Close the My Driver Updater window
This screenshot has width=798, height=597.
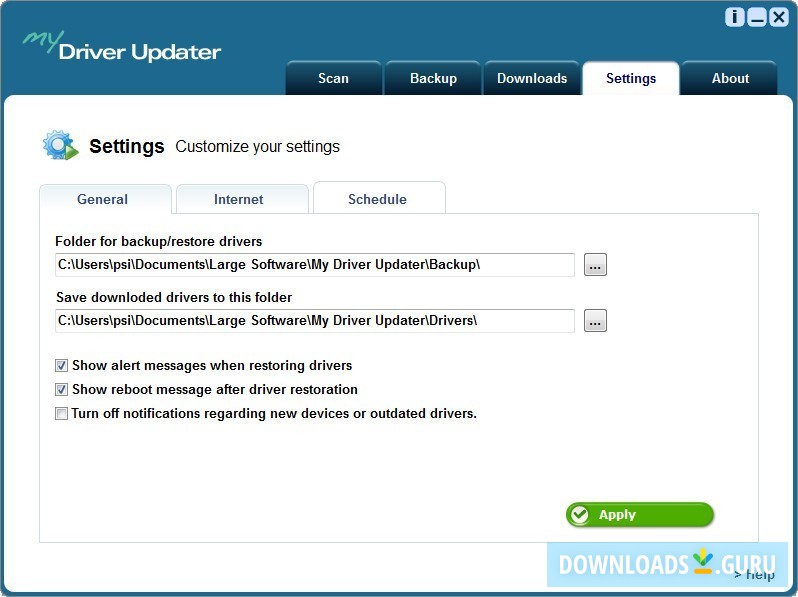coord(779,17)
